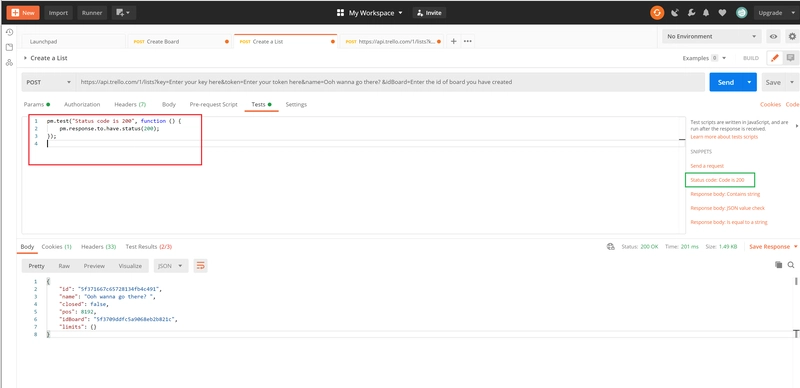
Task: Click the Import button
Action: click(58, 13)
